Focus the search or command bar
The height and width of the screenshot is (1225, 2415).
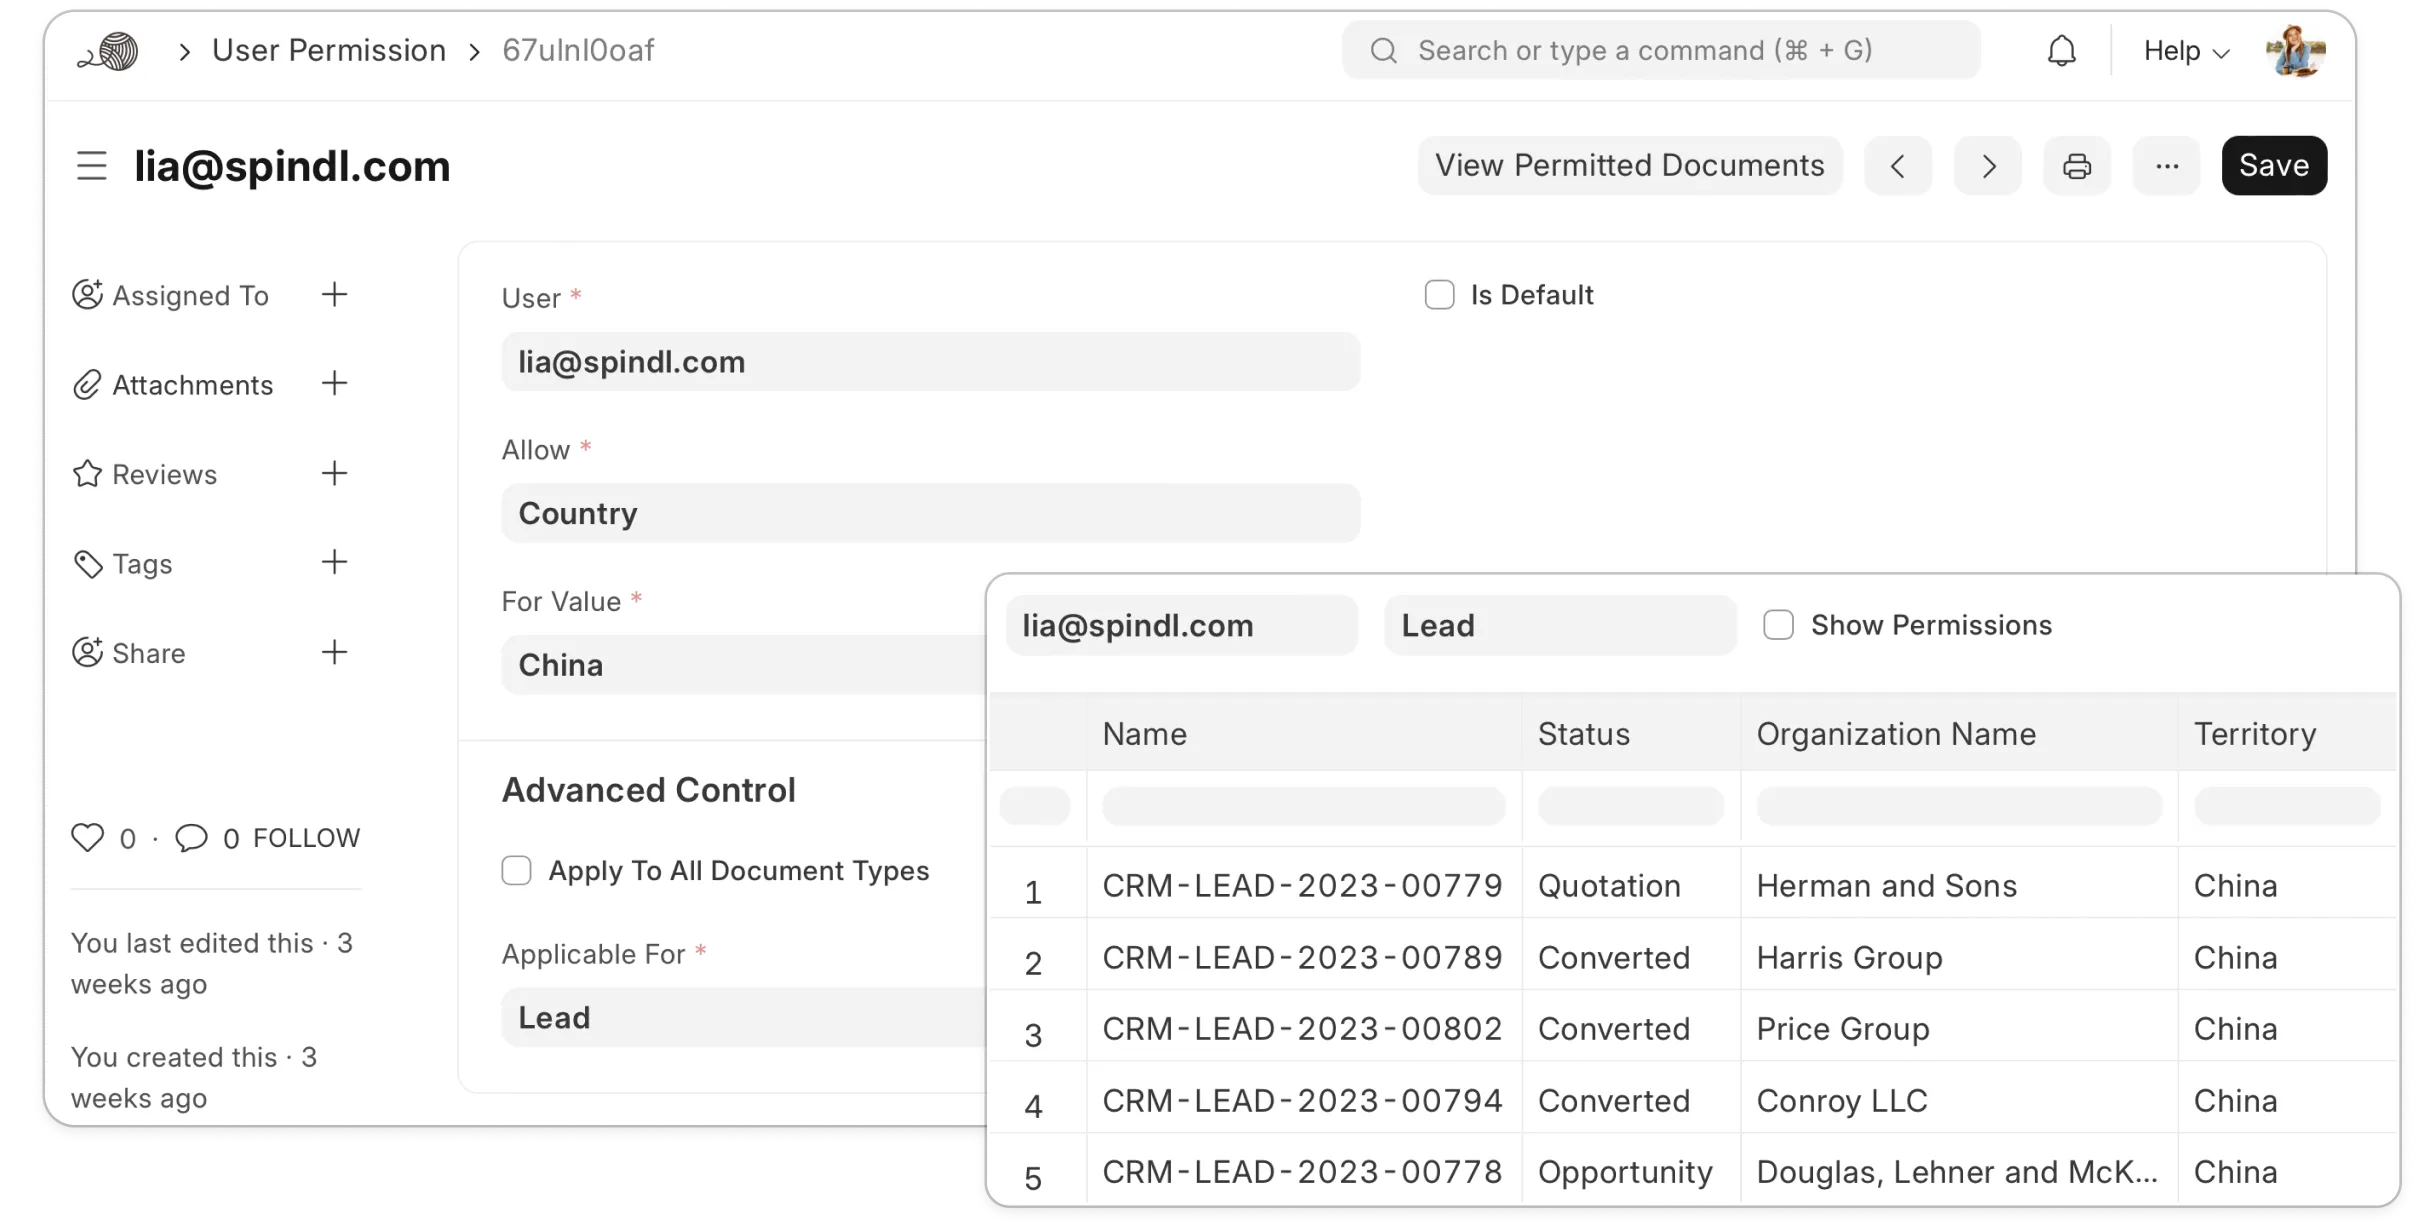tap(1660, 51)
